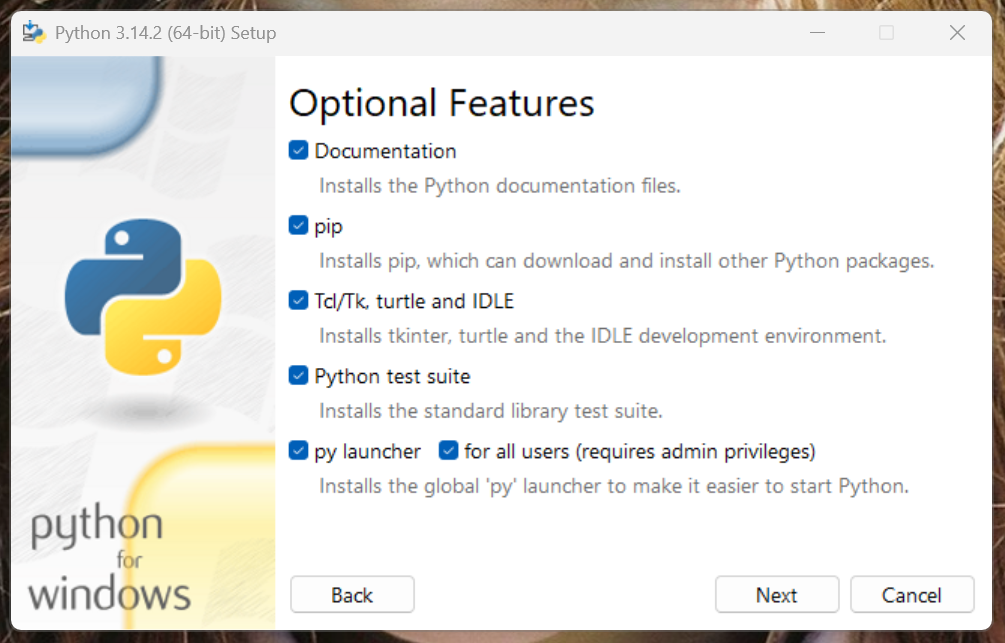1005x643 pixels.
Task: Toggle the pip checkbox
Action: click(x=298, y=226)
